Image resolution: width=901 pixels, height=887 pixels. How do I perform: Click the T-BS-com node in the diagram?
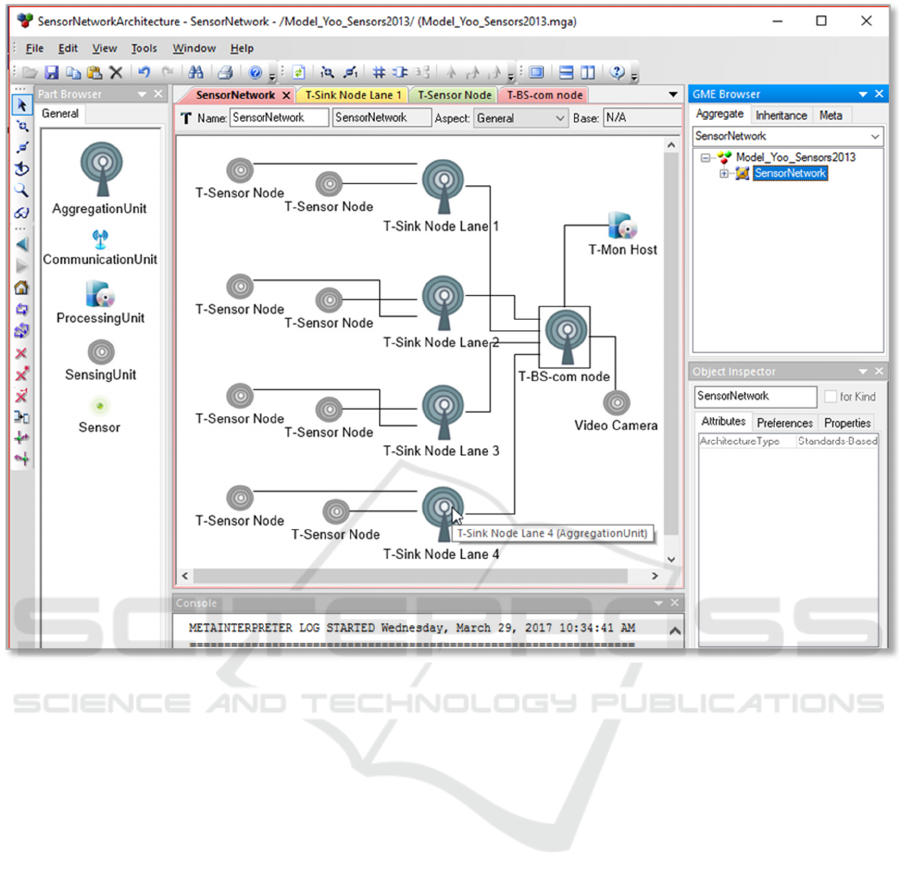pos(565,337)
